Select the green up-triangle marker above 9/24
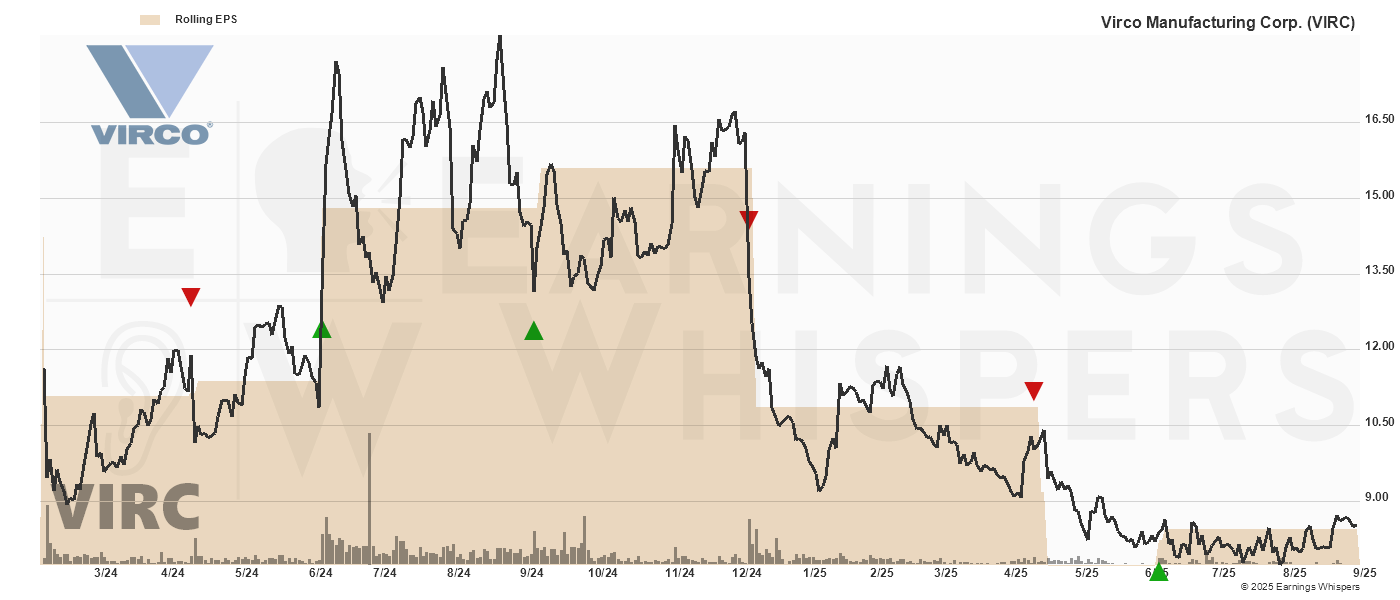This screenshot has width=1400, height=600. (x=534, y=331)
